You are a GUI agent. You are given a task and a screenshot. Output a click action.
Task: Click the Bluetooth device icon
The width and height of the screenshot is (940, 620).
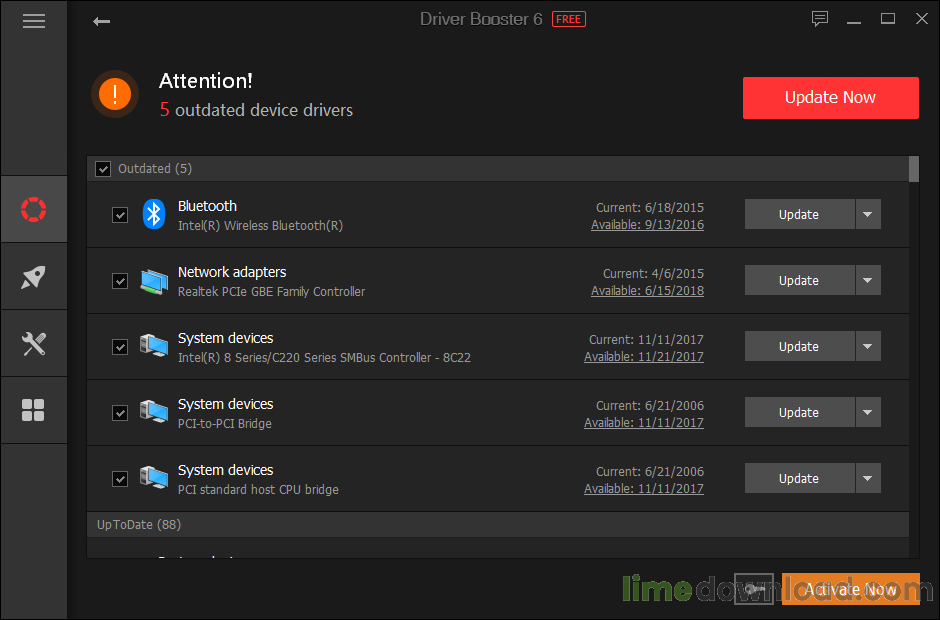click(153, 214)
